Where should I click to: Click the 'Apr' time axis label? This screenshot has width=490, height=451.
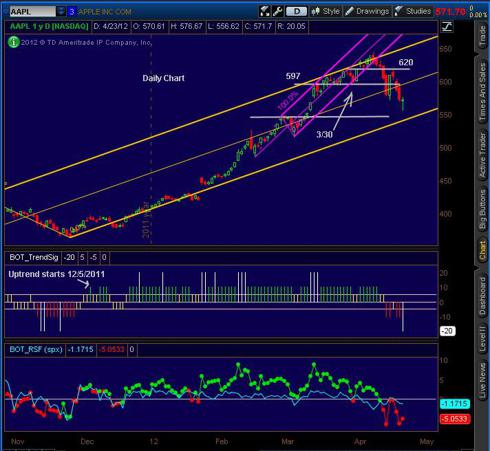(x=360, y=441)
